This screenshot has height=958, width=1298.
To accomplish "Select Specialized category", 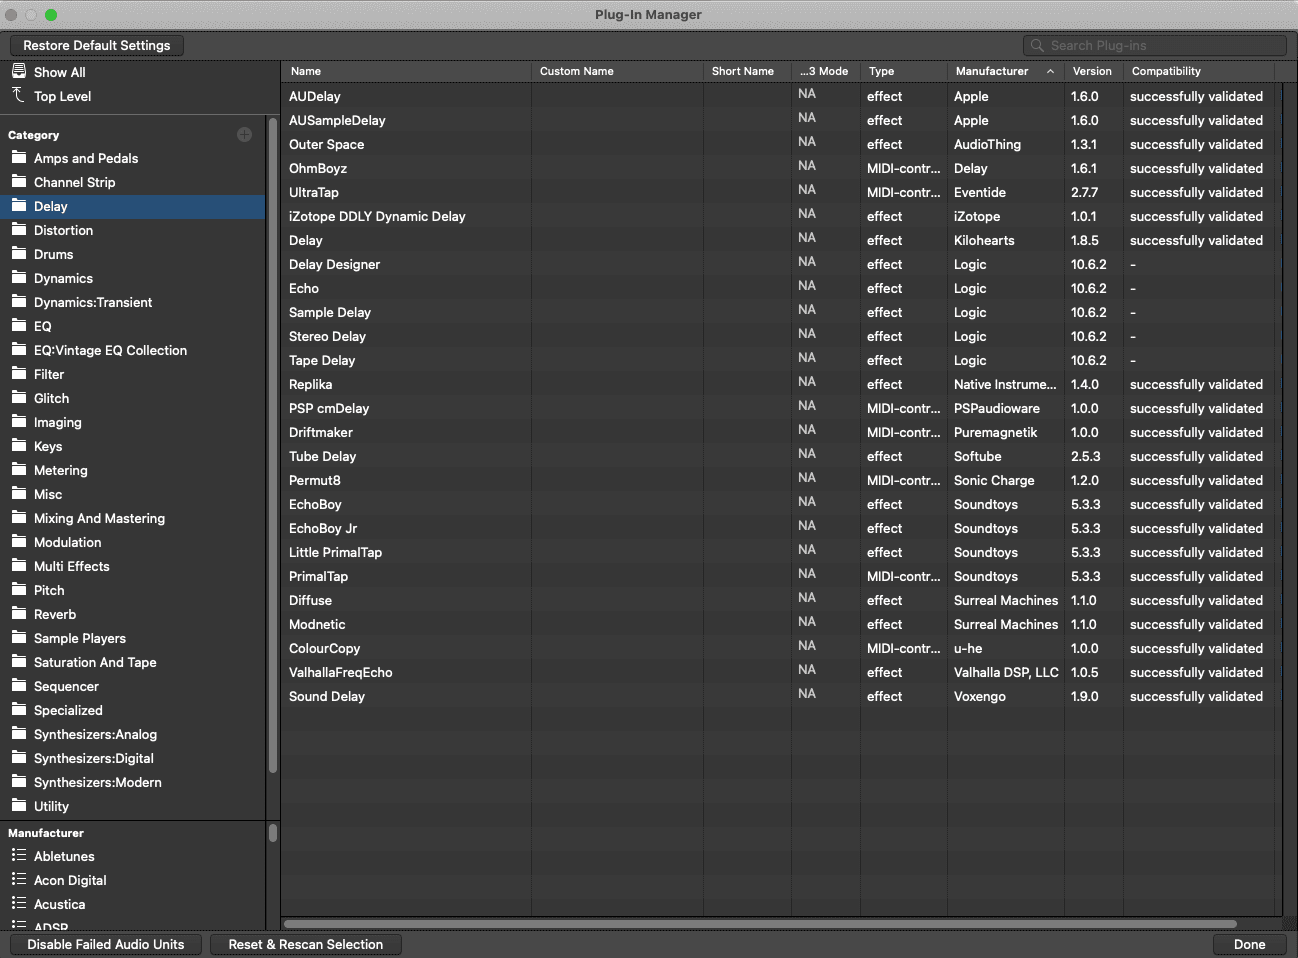I will pos(133,710).
